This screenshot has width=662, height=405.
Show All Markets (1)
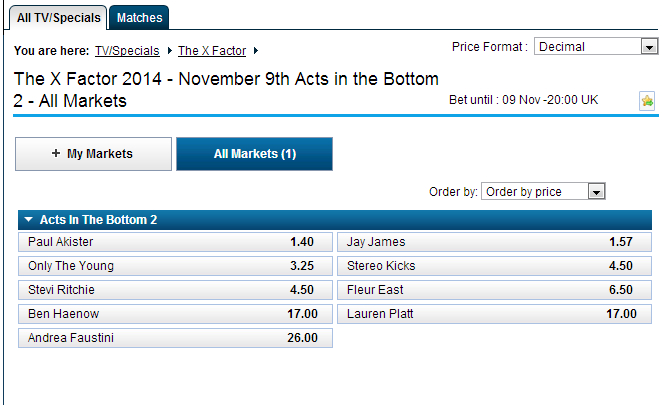click(254, 154)
